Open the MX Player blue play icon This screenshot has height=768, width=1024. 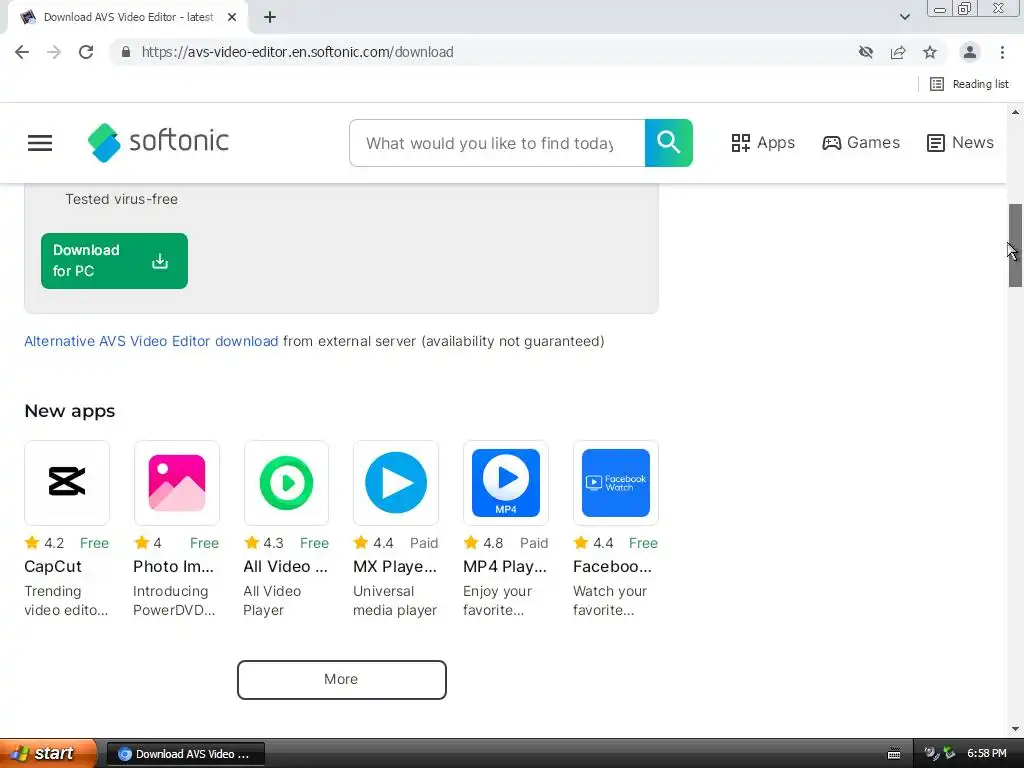pyautogui.click(x=396, y=483)
